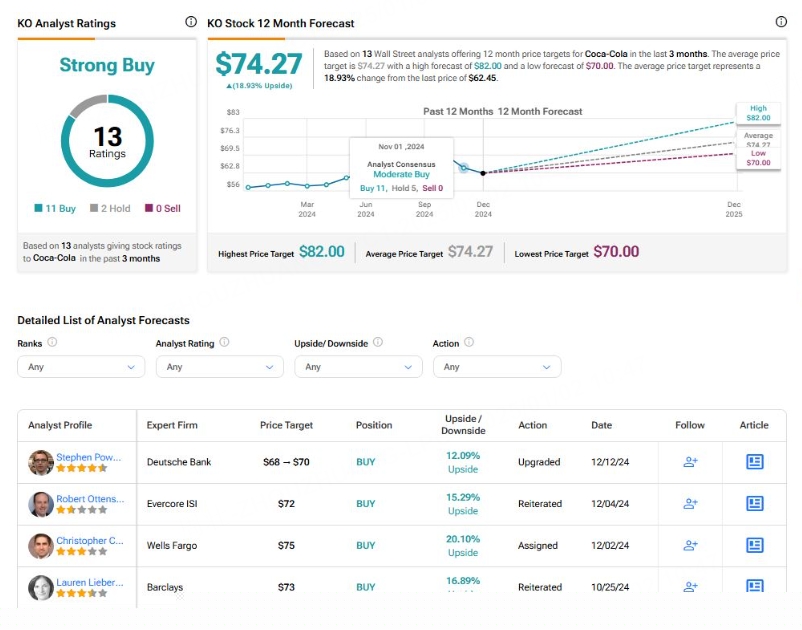This screenshot has width=802, height=630.
Task: Click the 11 Buy legend entry
Action: point(55,208)
